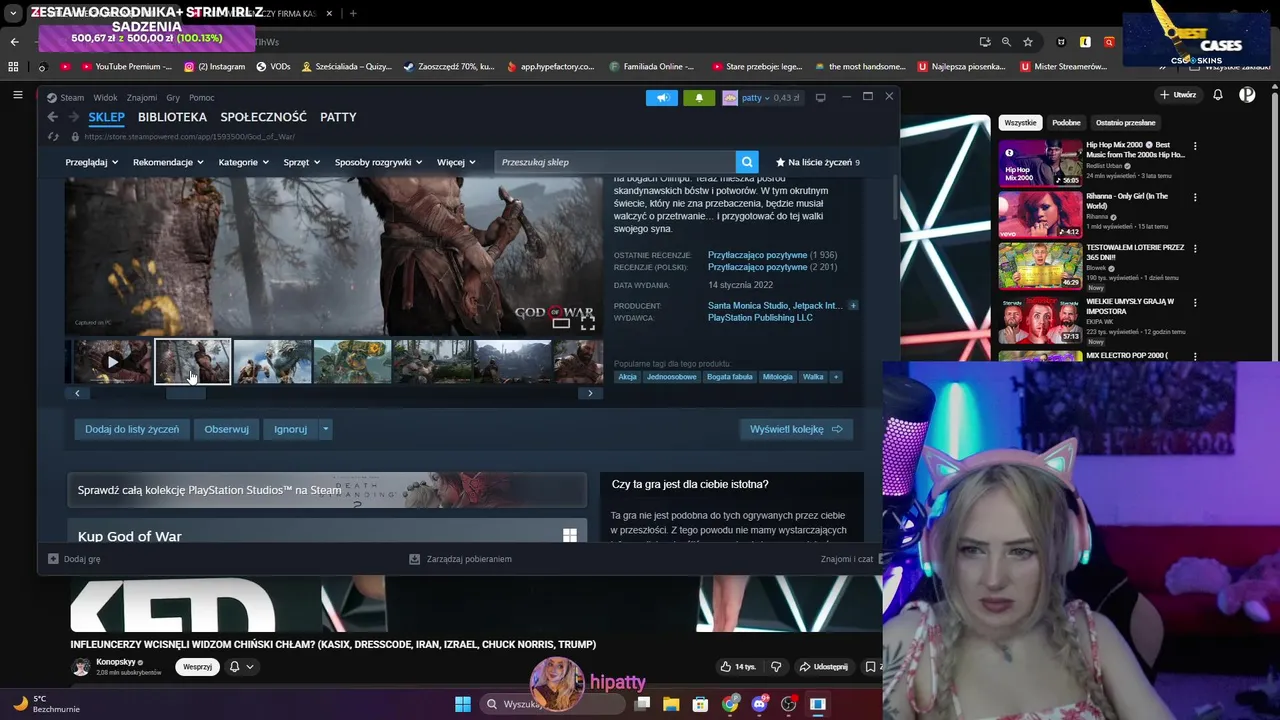
Task: Click the plus icon next to developer names
Action: point(853,305)
